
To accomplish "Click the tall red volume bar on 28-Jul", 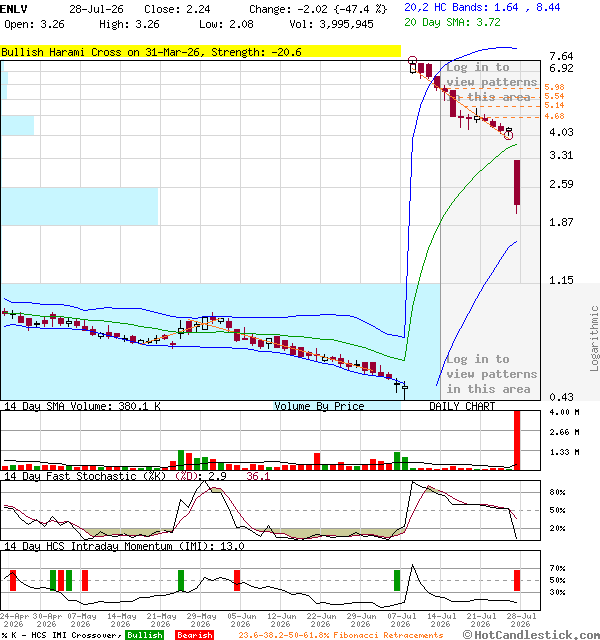I will (x=517, y=440).
